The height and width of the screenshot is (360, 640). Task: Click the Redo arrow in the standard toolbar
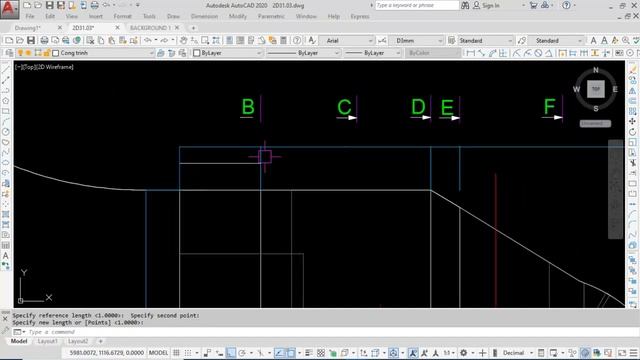(x=164, y=40)
